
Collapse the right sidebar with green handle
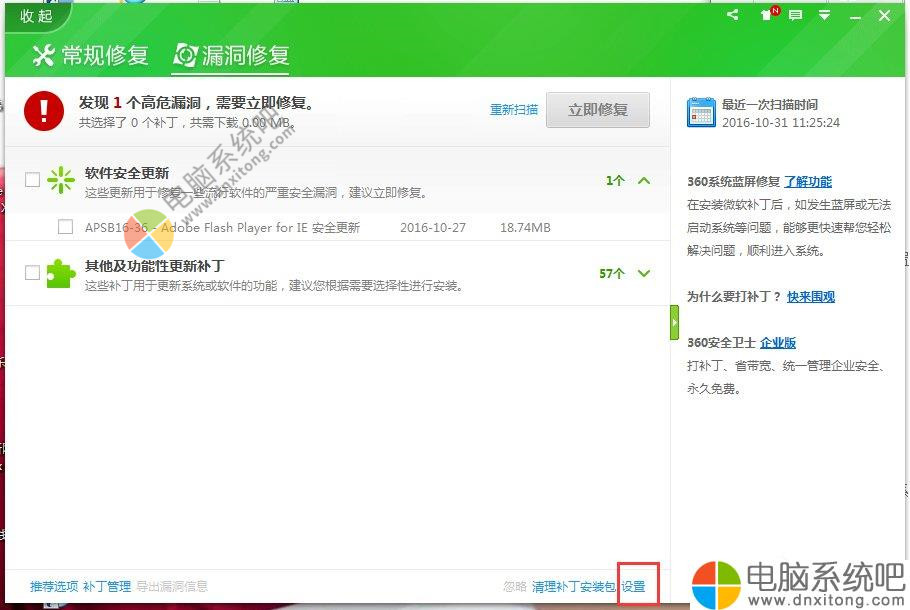point(674,322)
